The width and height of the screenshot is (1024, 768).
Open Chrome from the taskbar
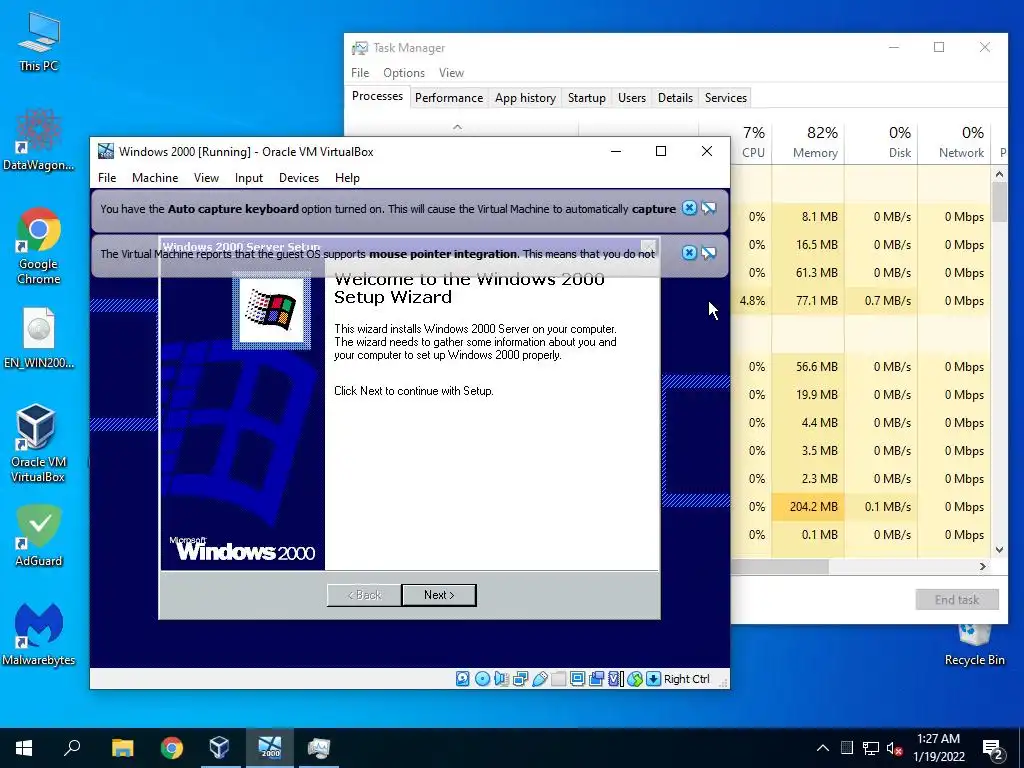[x=172, y=748]
